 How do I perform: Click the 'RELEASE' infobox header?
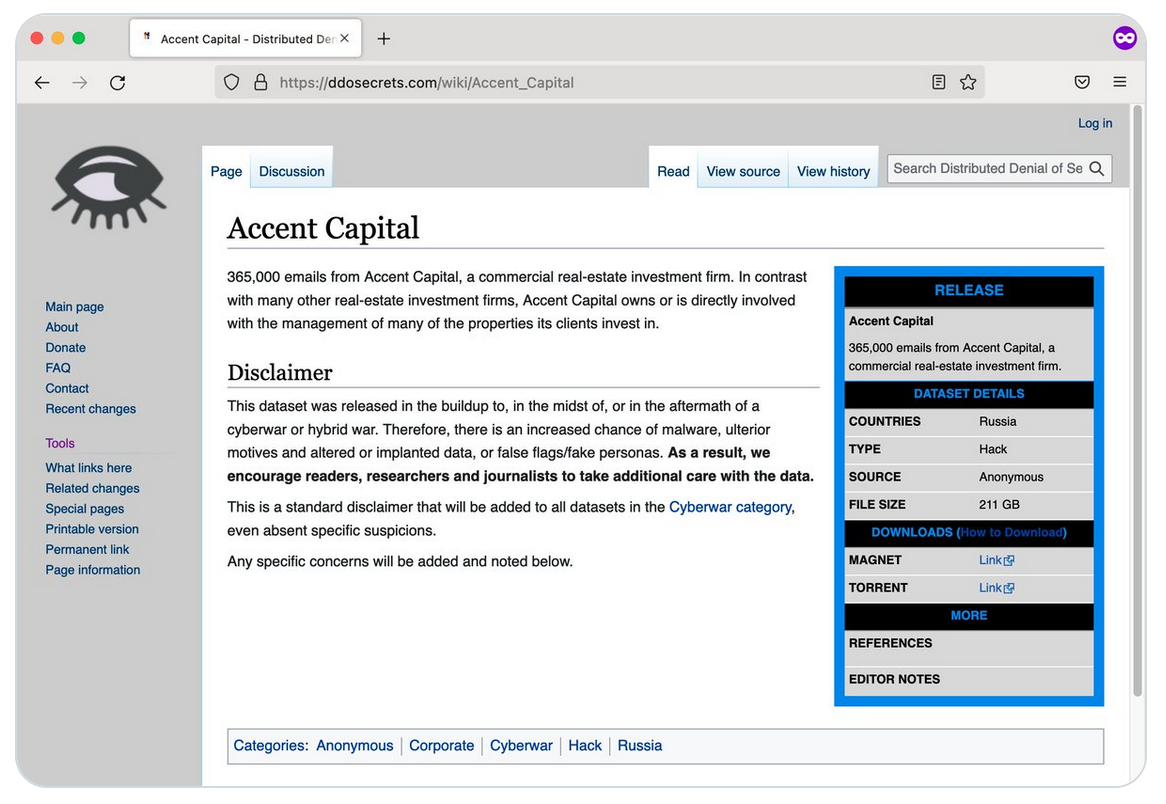pyautogui.click(x=969, y=291)
